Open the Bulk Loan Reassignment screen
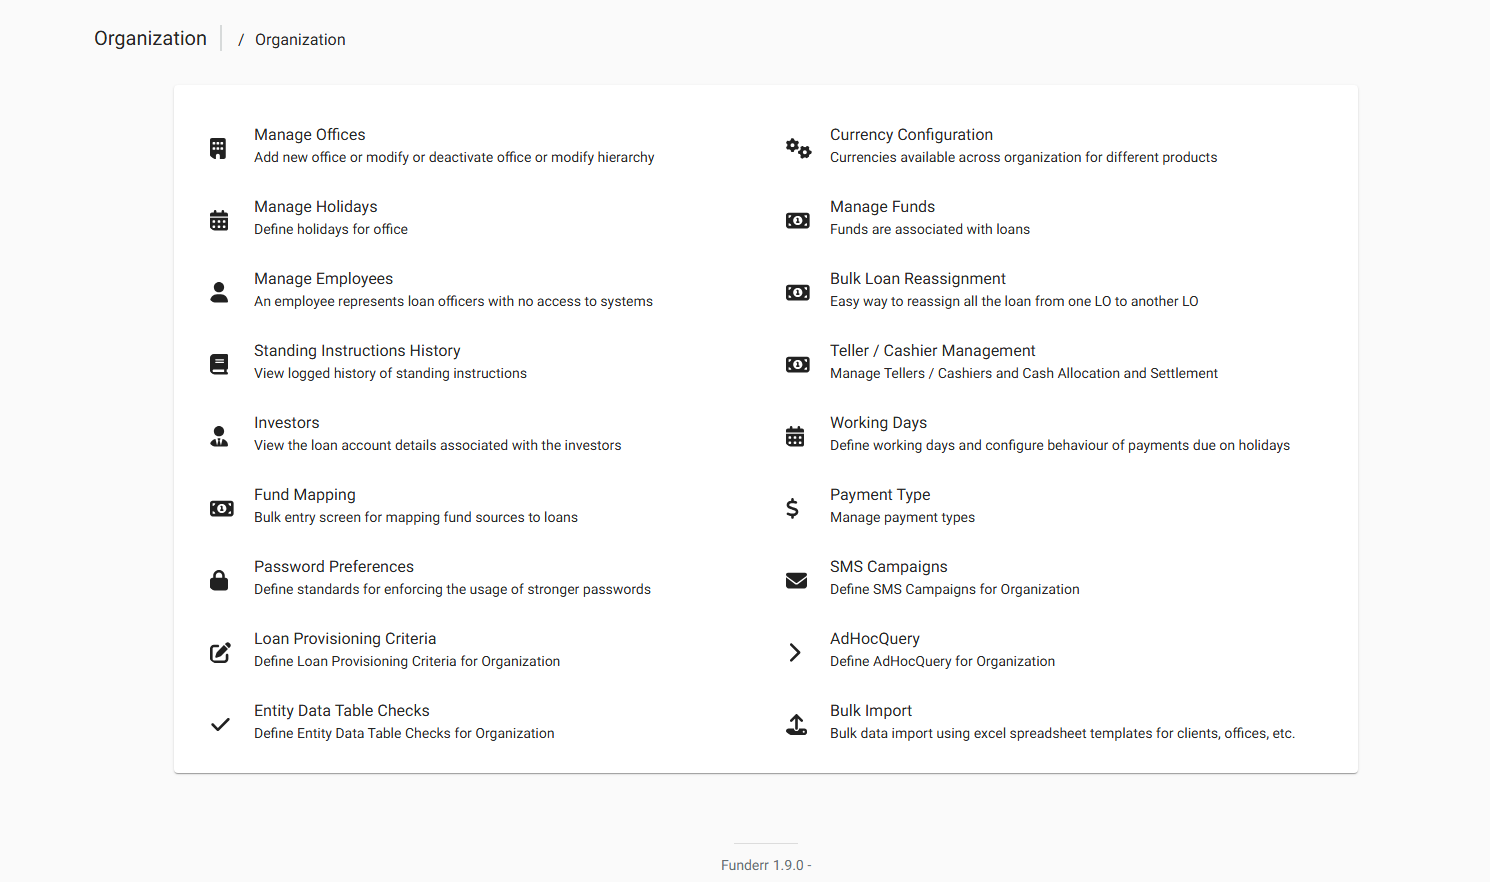Image resolution: width=1490 pixels, height=882 pixels. 917,278
